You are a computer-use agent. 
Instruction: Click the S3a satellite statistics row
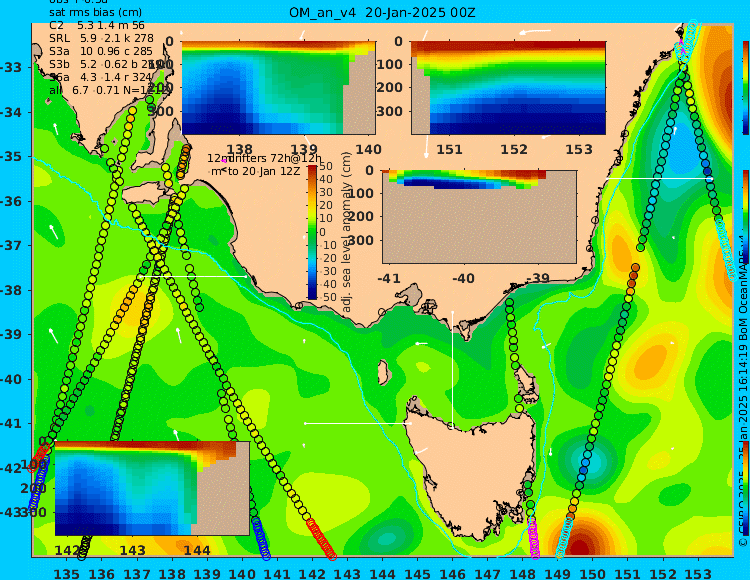click(101, 51)
